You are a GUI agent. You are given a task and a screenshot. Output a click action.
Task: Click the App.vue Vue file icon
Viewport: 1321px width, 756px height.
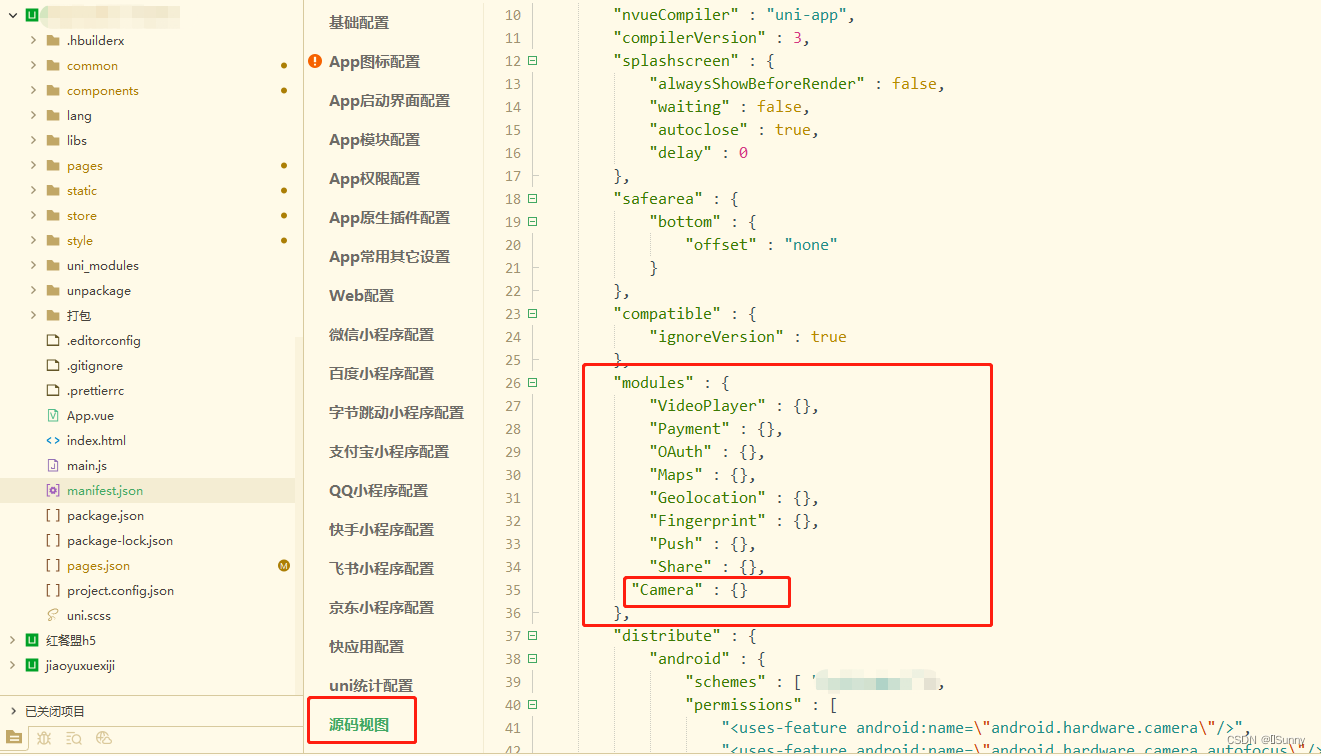pos(53,415)
